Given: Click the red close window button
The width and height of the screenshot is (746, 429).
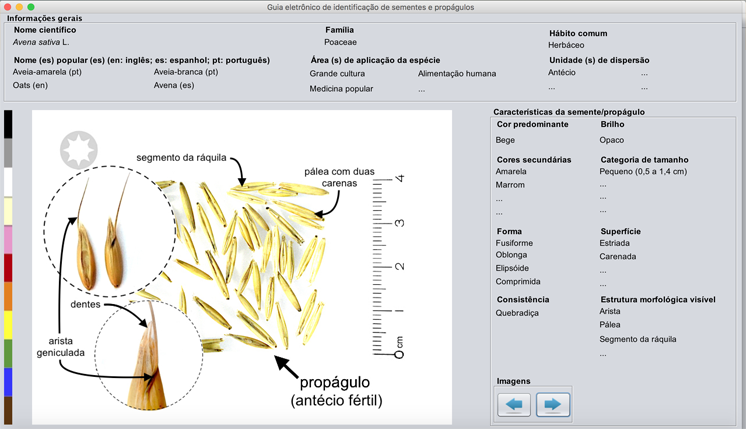Looking at the screenshot, I should (7, 7).
